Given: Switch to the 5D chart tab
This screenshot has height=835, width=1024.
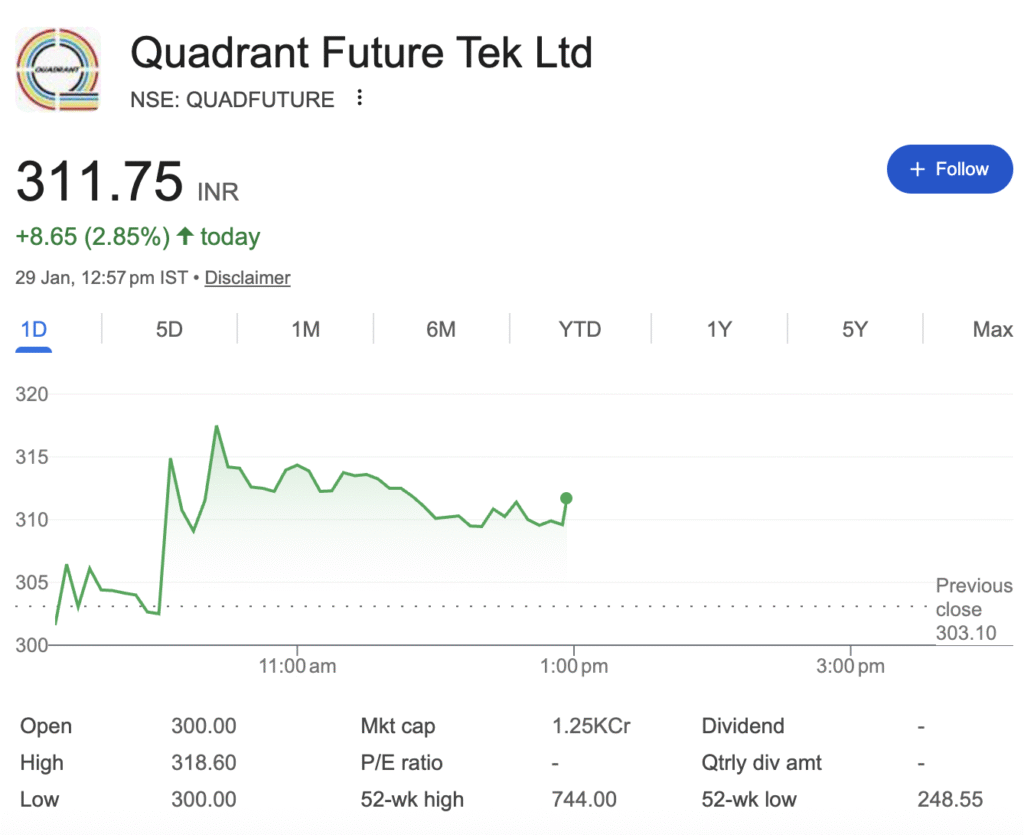Looking at the screenshot, I should click(169, 329).
